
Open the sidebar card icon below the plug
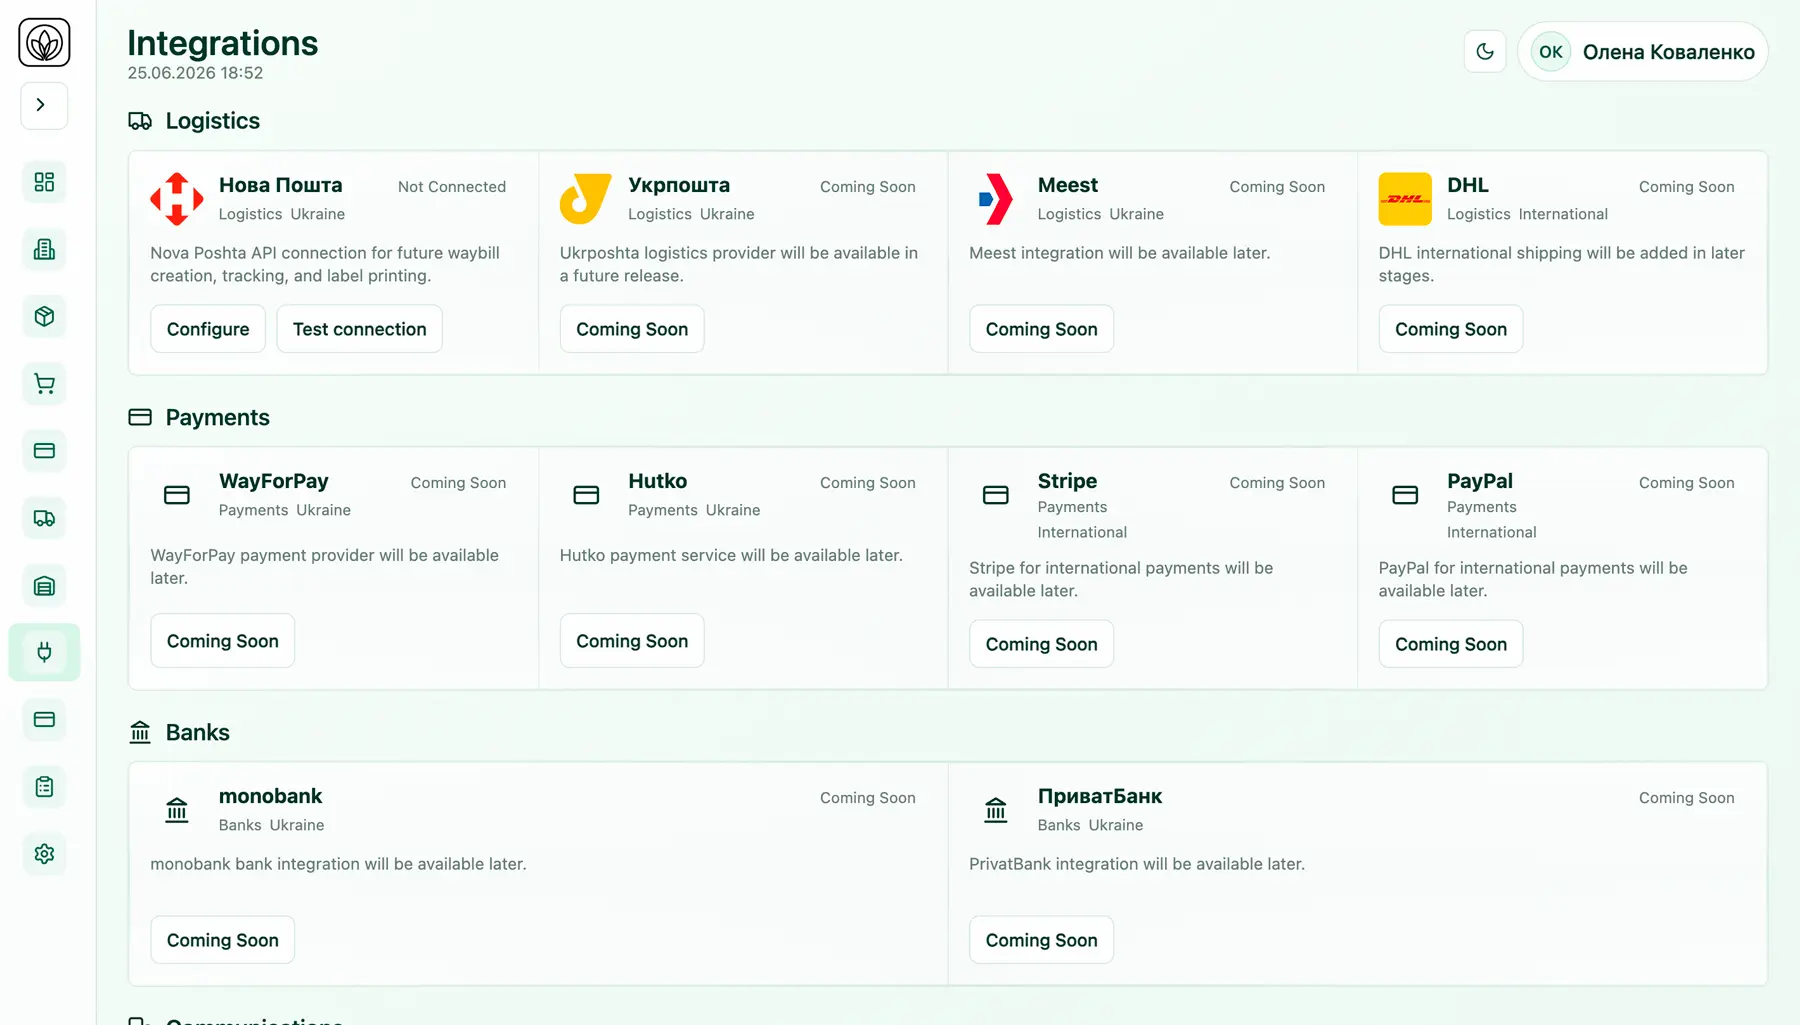point(44,720)
